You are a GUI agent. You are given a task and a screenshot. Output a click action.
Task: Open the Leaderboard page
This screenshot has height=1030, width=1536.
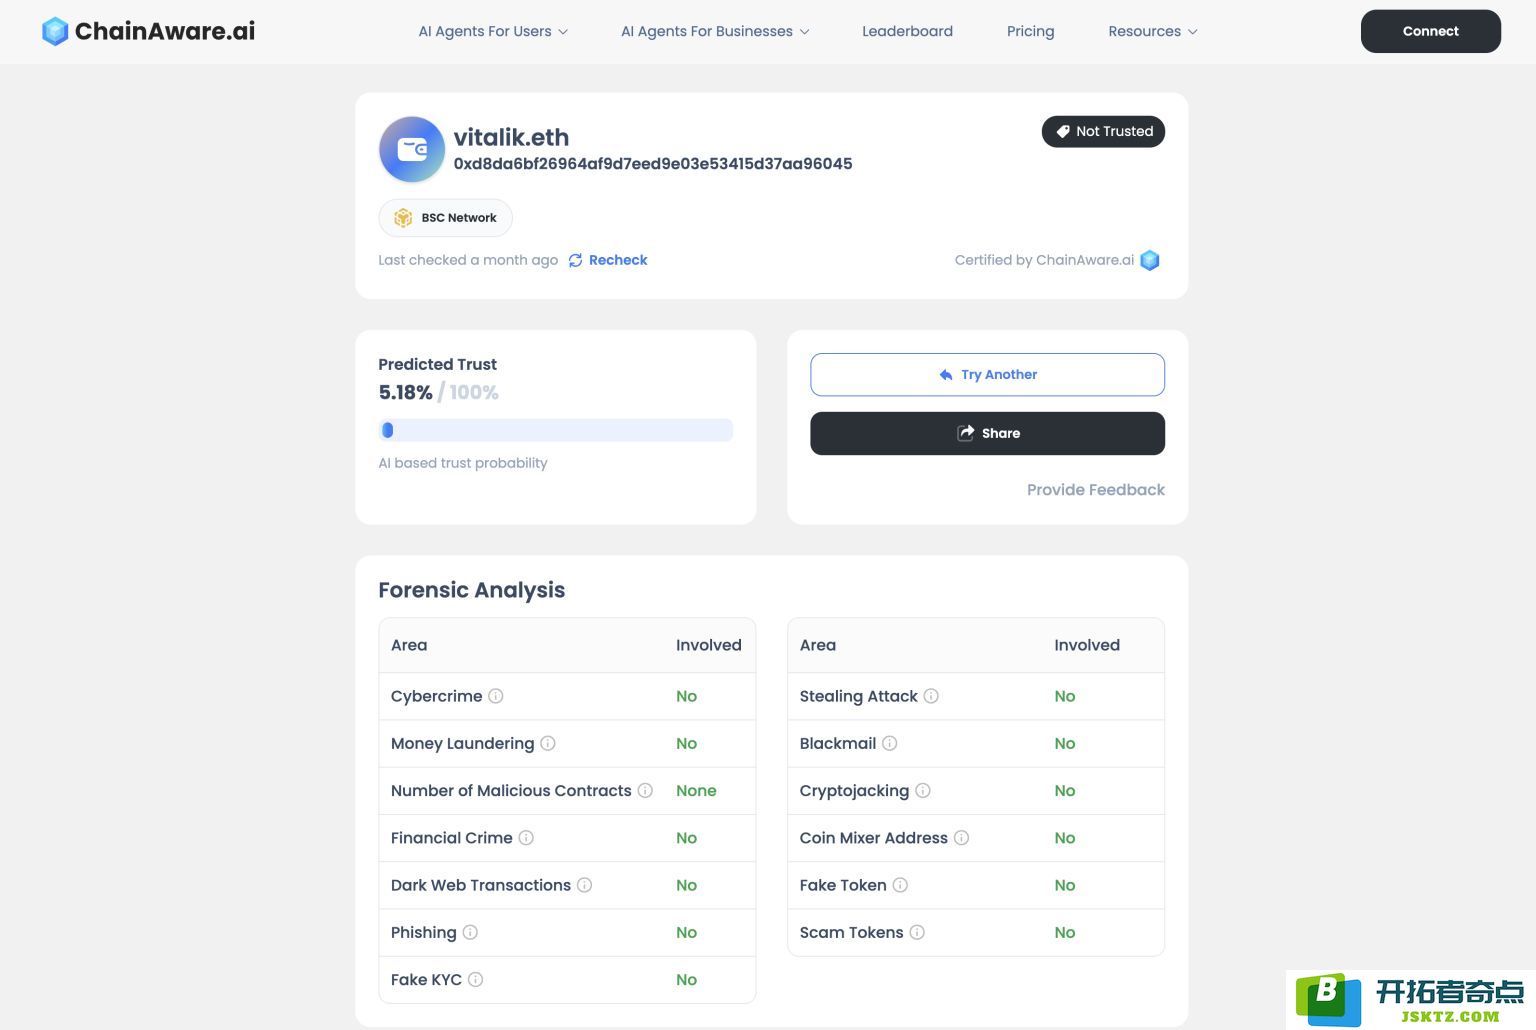pyautogui.click(x=907, y=31)
